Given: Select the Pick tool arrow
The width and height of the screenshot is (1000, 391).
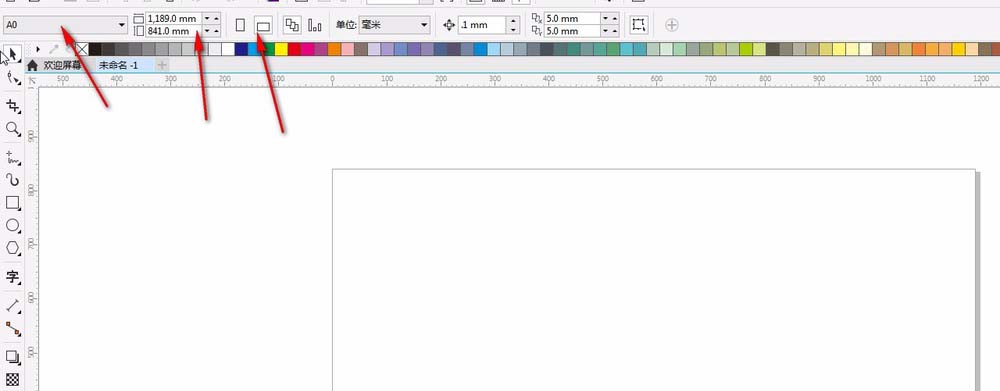Looking at the screenshot, I should coord(13,55).
